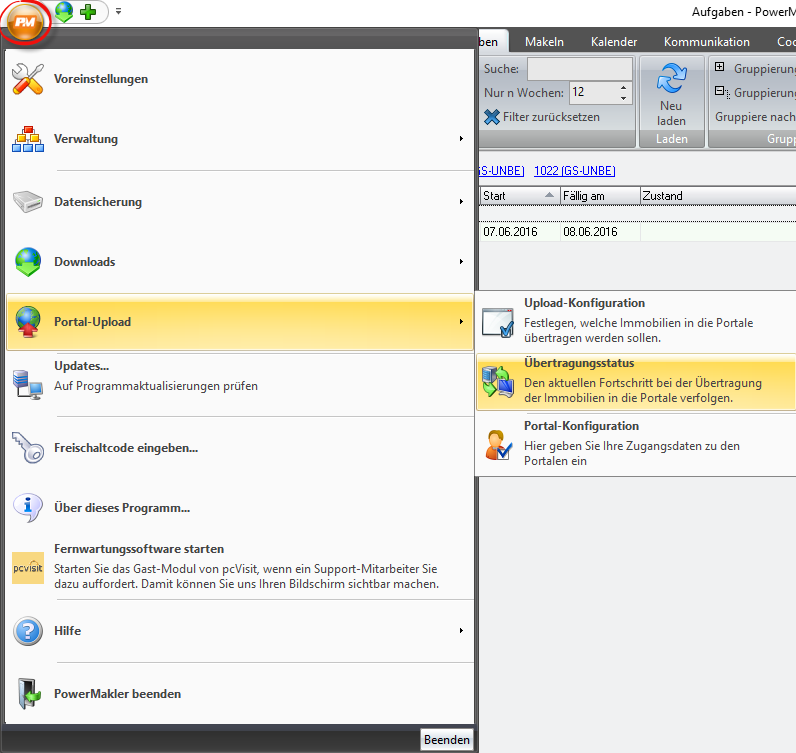Select the 07.06.2016 start date cell
Image resolution: width=796 pixels, height=753 pixels.
coord(520,232)
